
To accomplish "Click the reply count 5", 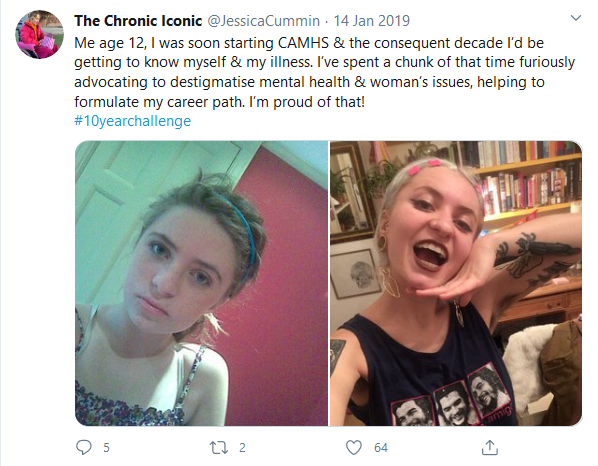I will pos(106,448).
